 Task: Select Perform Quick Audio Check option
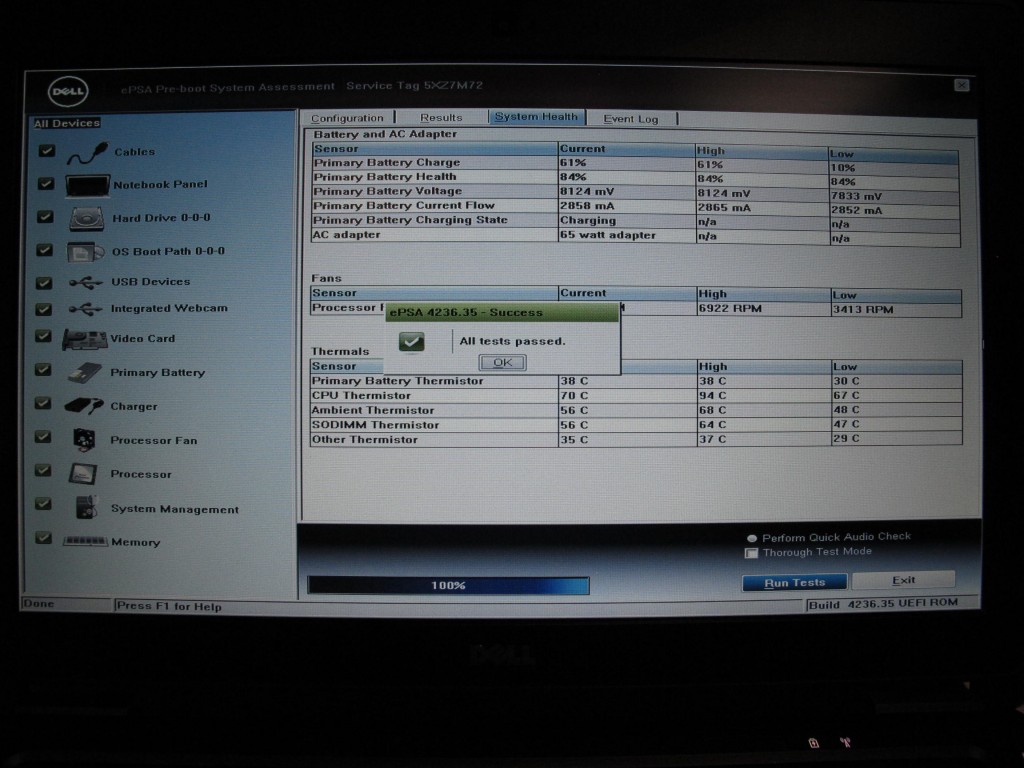tap(752, 538)
